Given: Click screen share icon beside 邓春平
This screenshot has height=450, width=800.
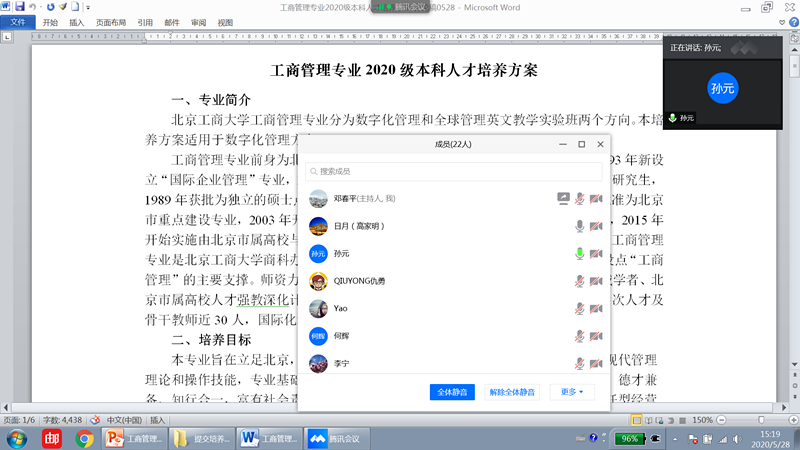Looking at the screenshot, I should (563, 198).
